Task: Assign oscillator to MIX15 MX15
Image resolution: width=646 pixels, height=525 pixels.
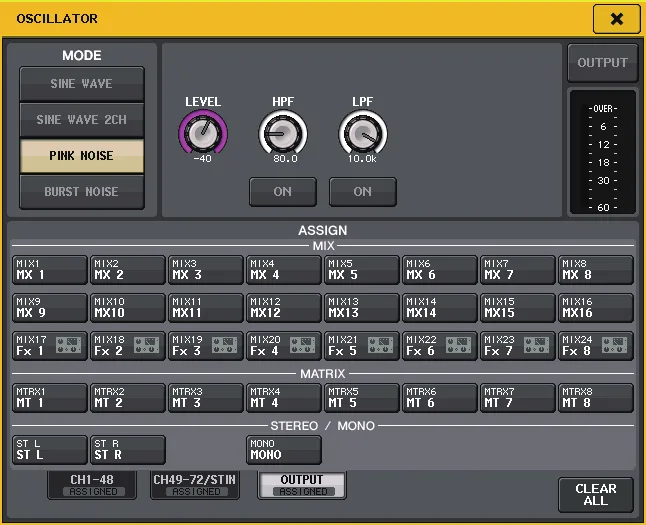Action: (517, 308)
